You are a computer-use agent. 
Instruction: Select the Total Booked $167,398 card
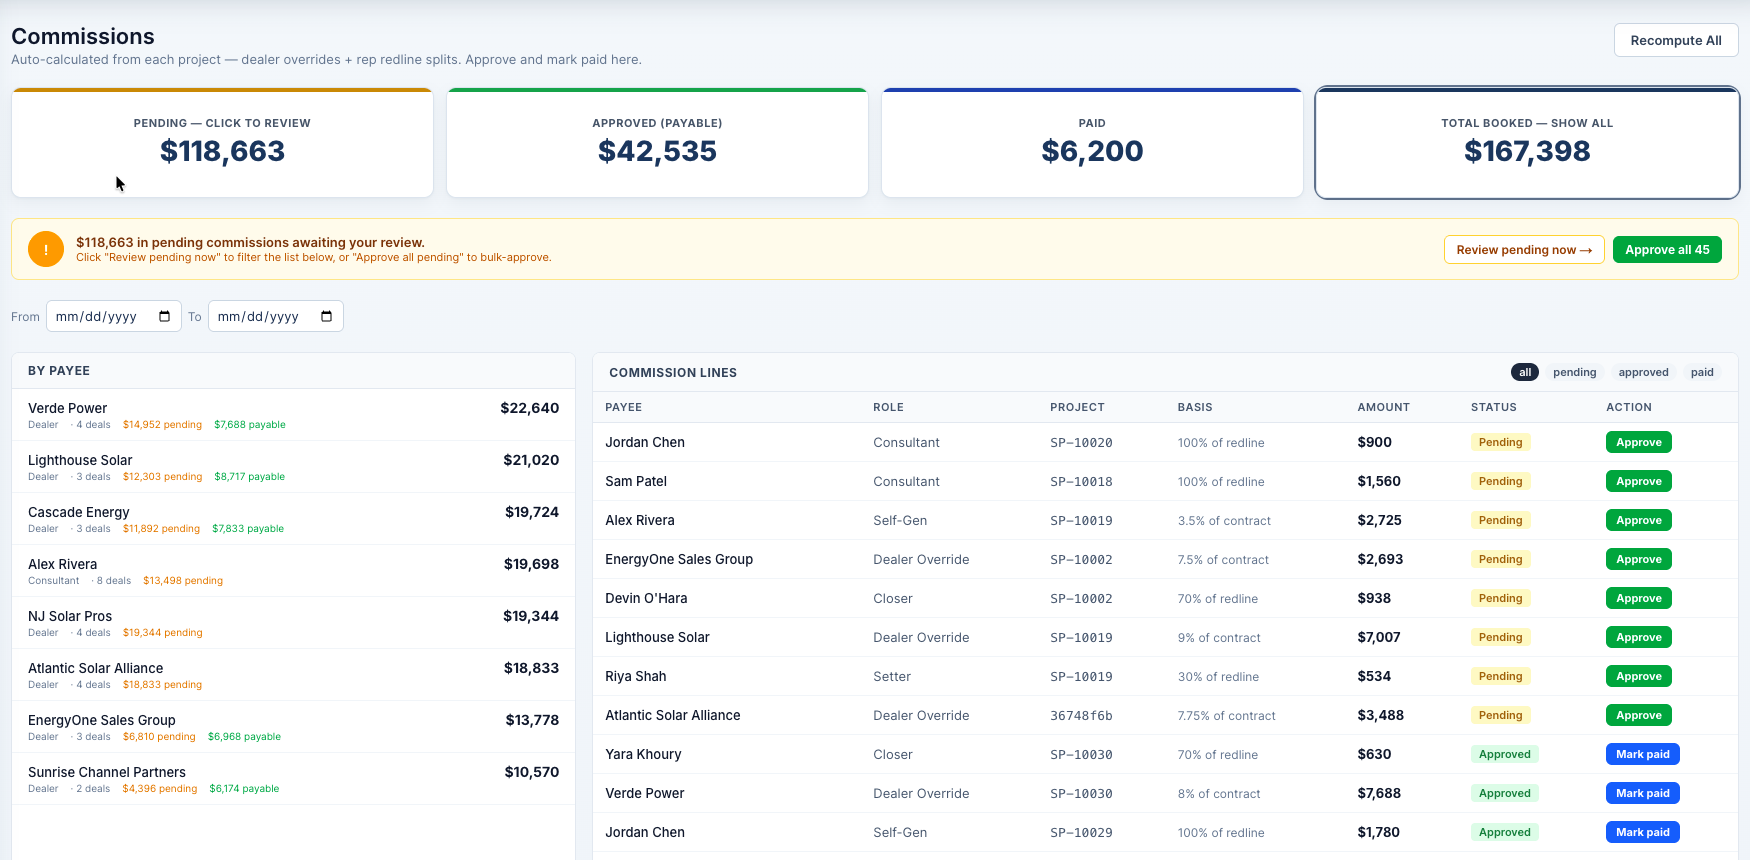[1527, 142]
